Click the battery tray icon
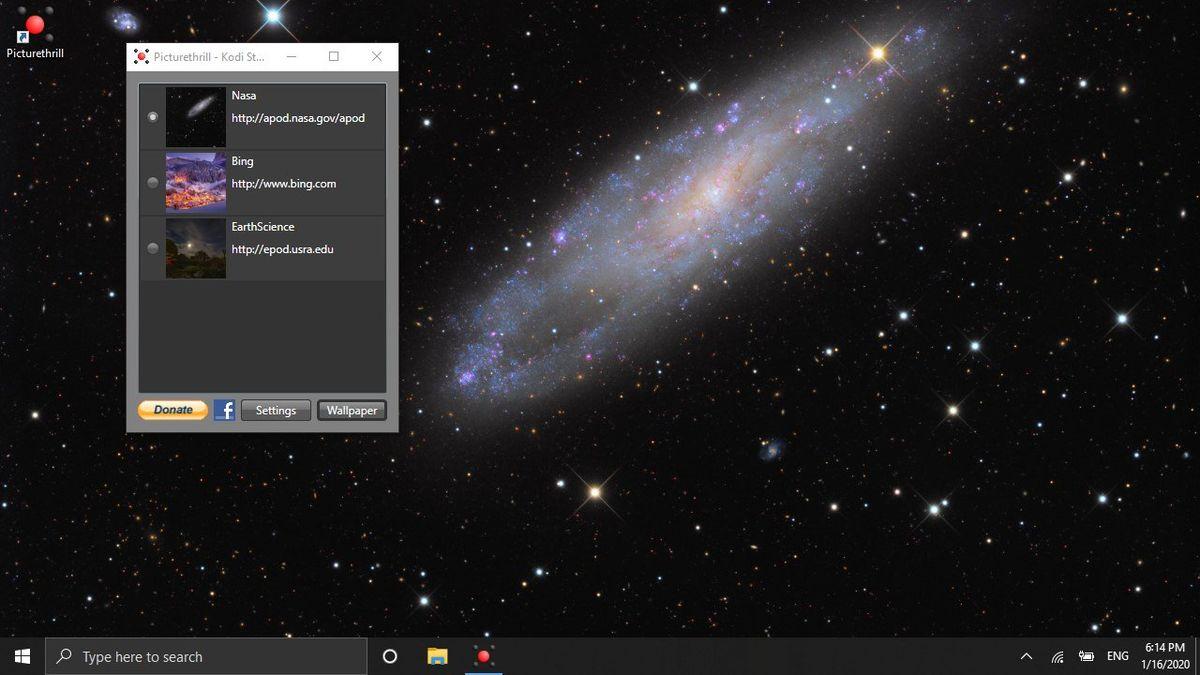 (1087, 657)
